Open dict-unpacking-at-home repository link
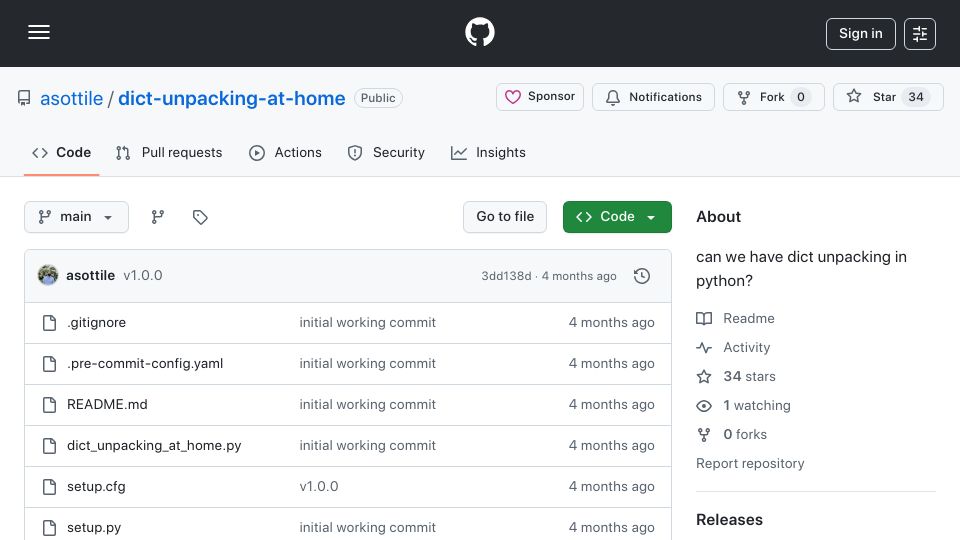The image size is (960, 540). (231, 98)
